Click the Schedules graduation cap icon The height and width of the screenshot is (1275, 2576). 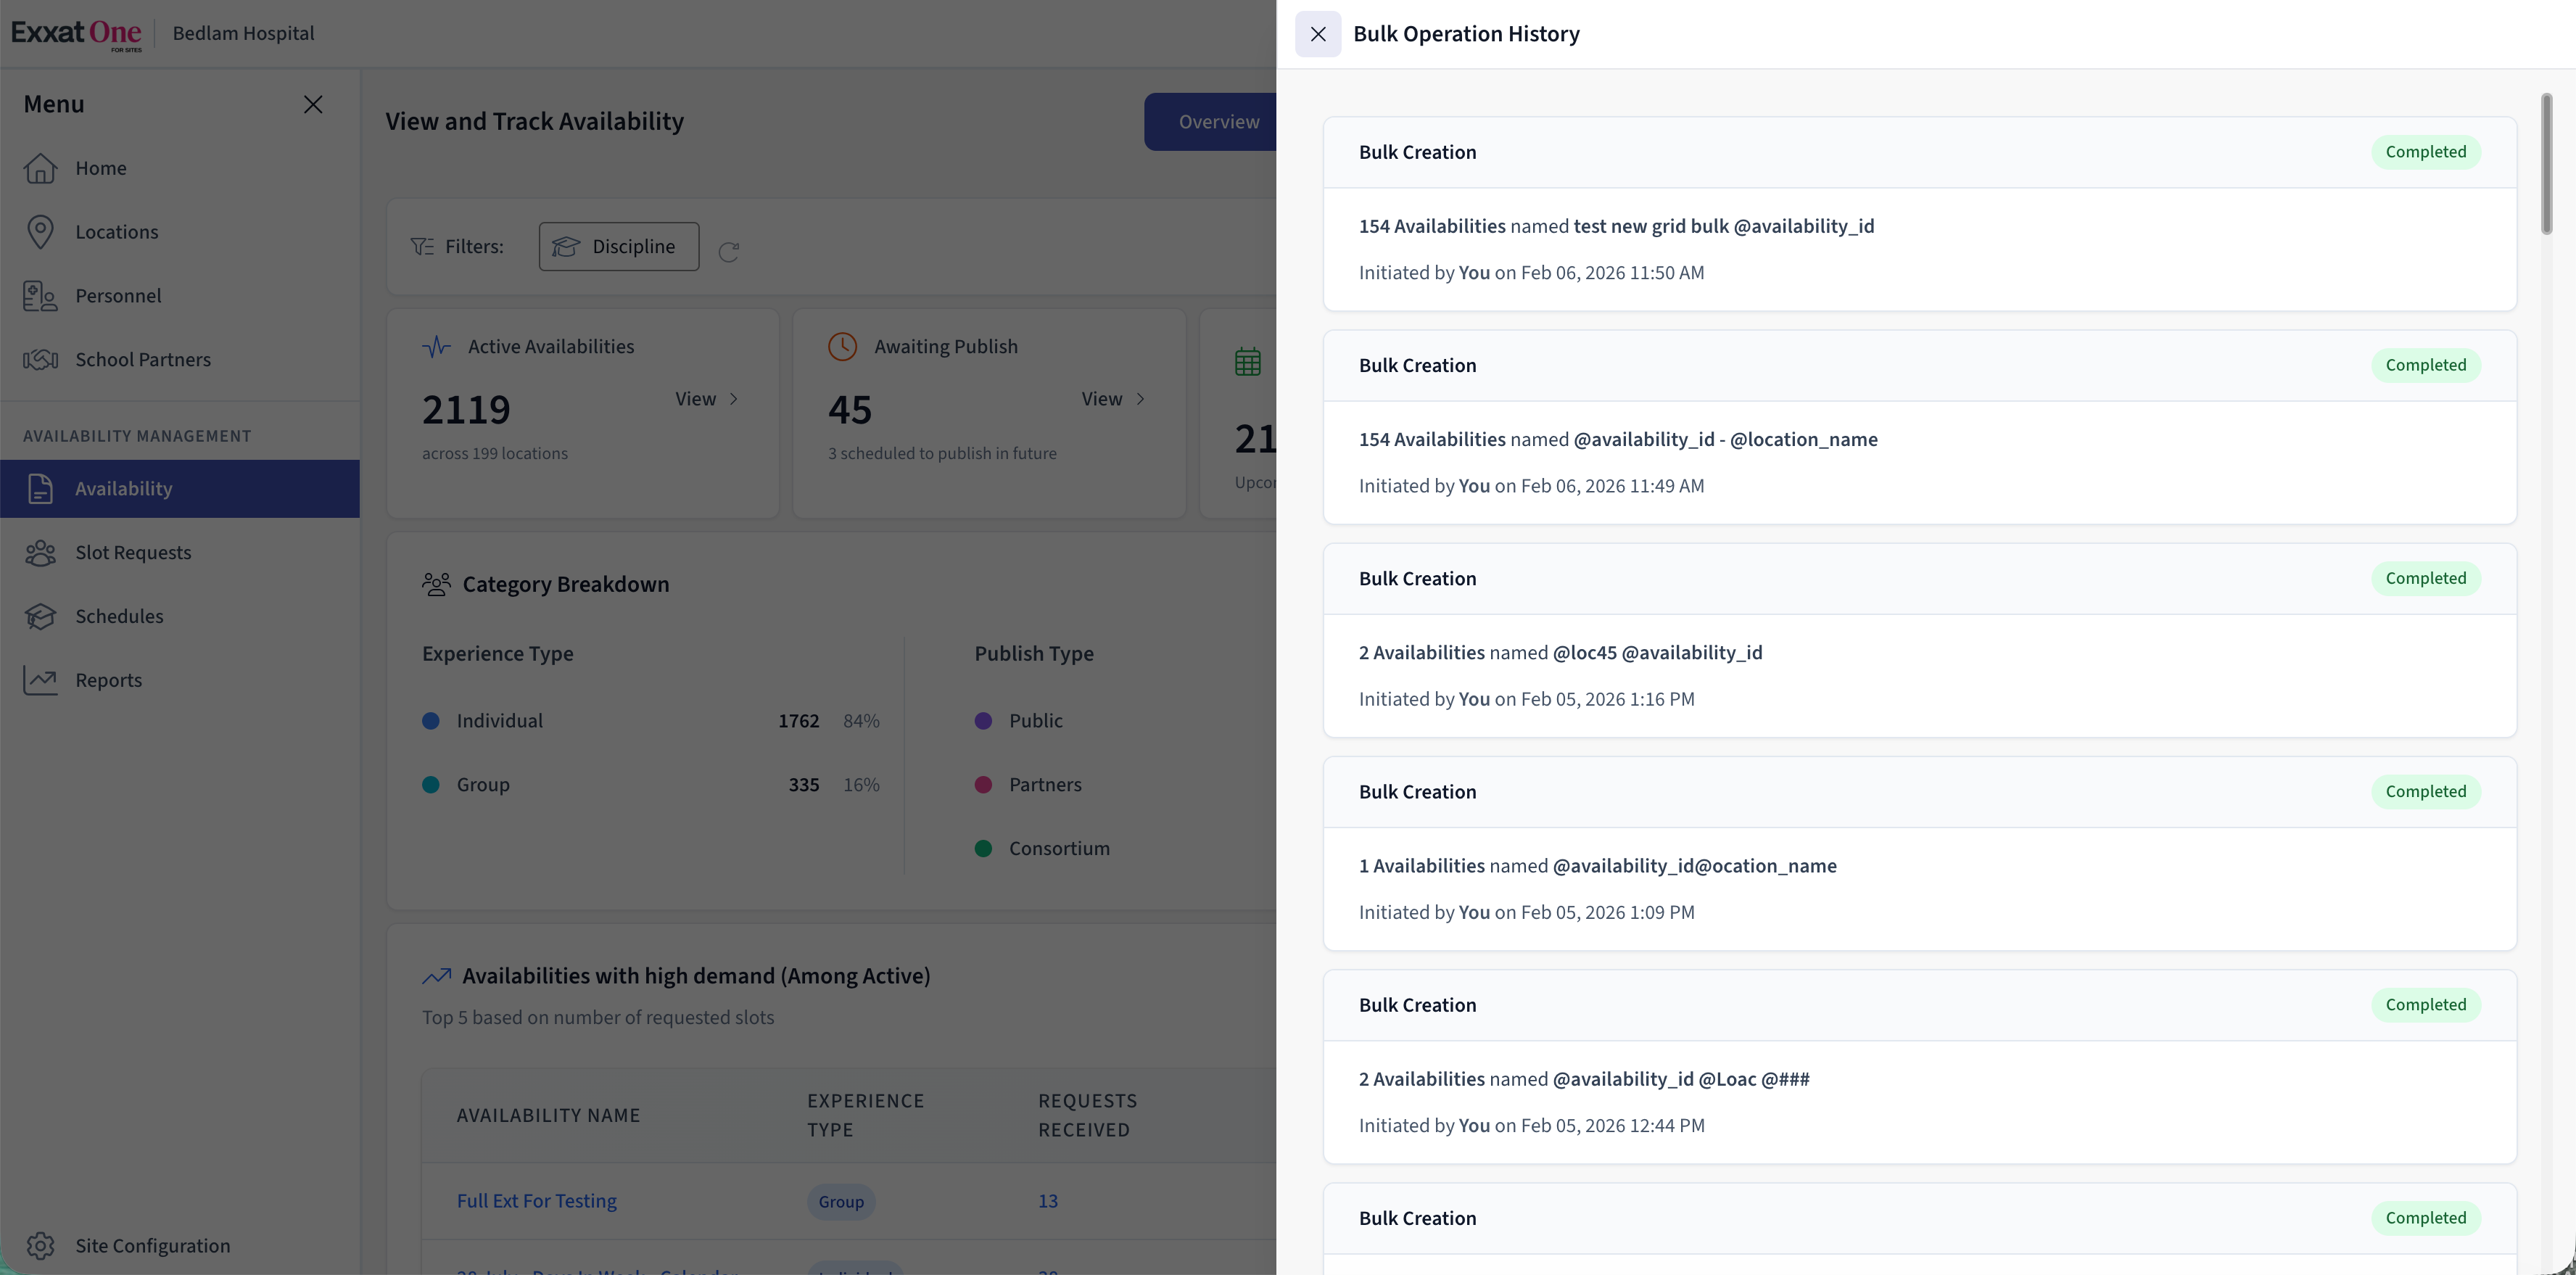click(40, 617)
